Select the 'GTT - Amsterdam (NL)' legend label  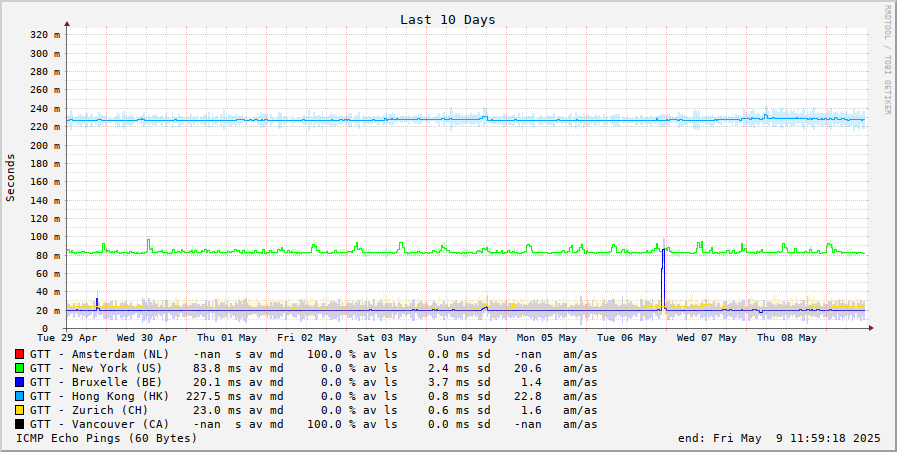coord(100,354)
